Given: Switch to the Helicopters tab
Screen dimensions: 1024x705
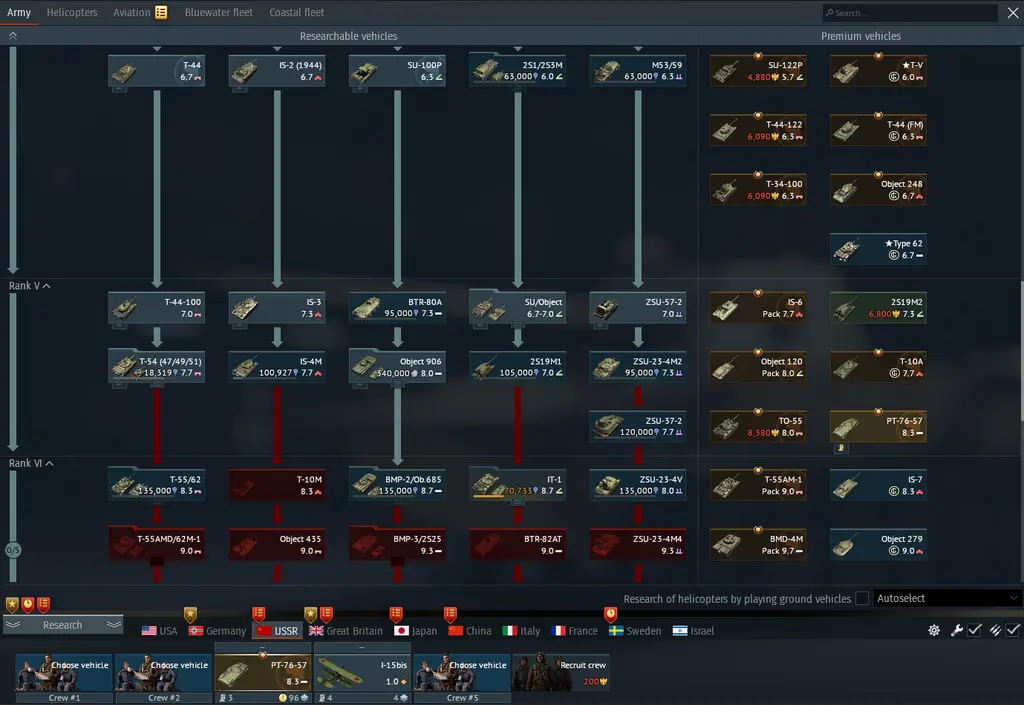Looking at the screenshot, I should [x=72, y=13].
